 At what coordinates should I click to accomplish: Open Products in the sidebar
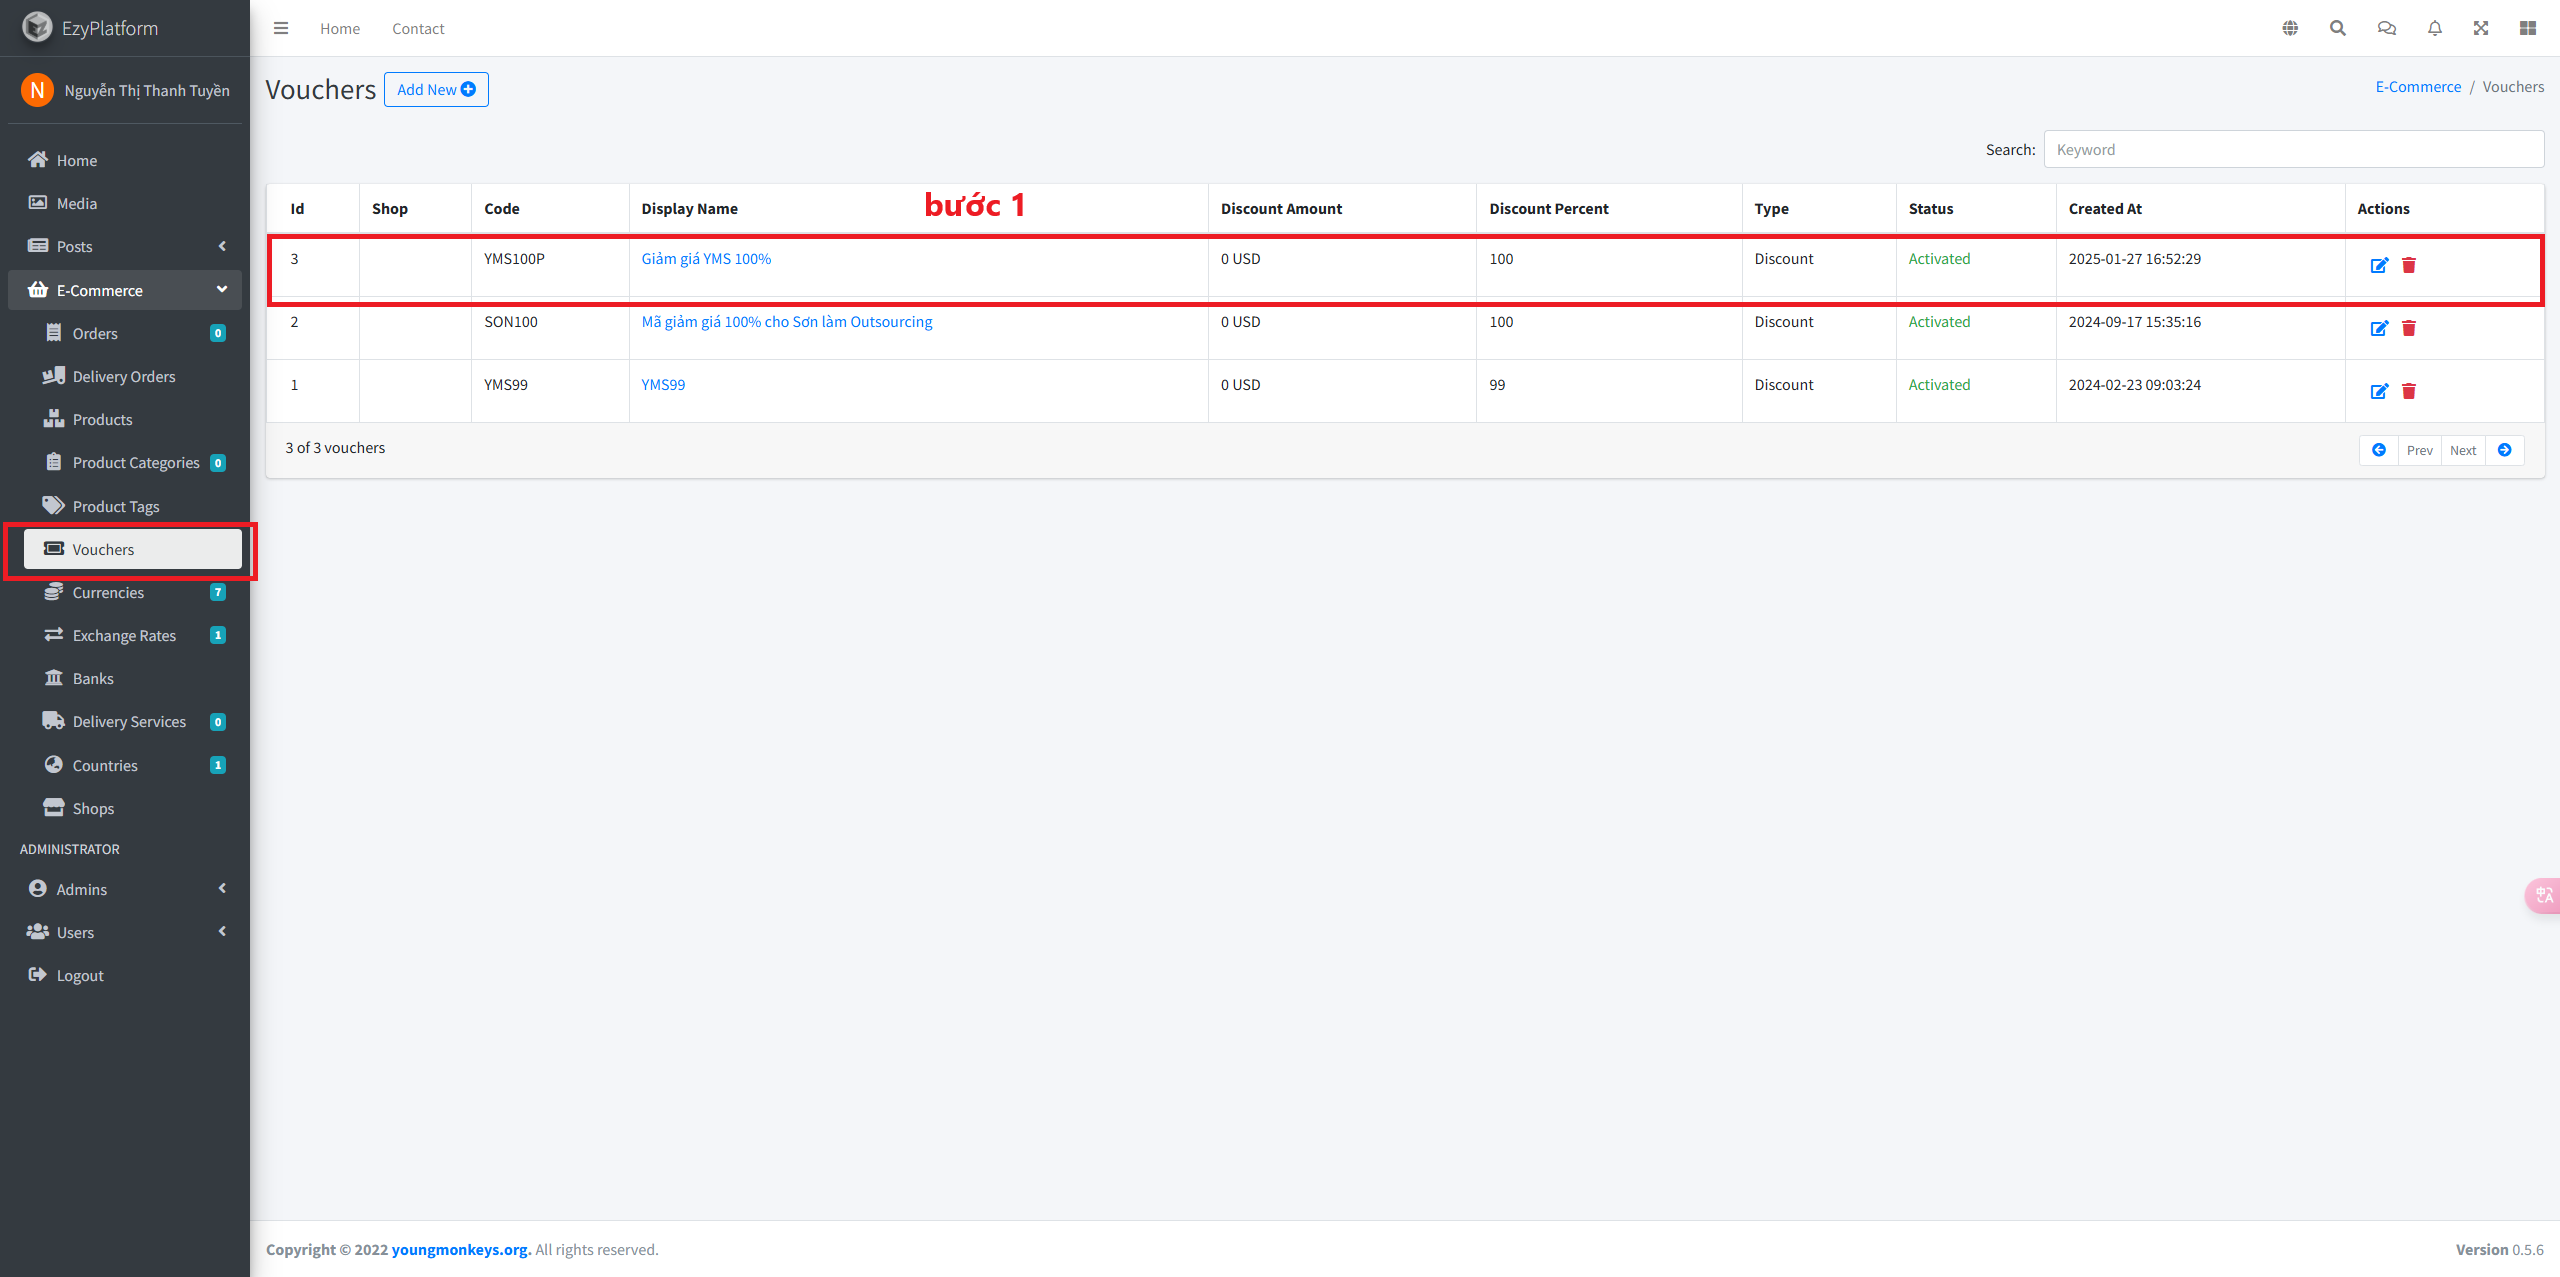(133, 419)
